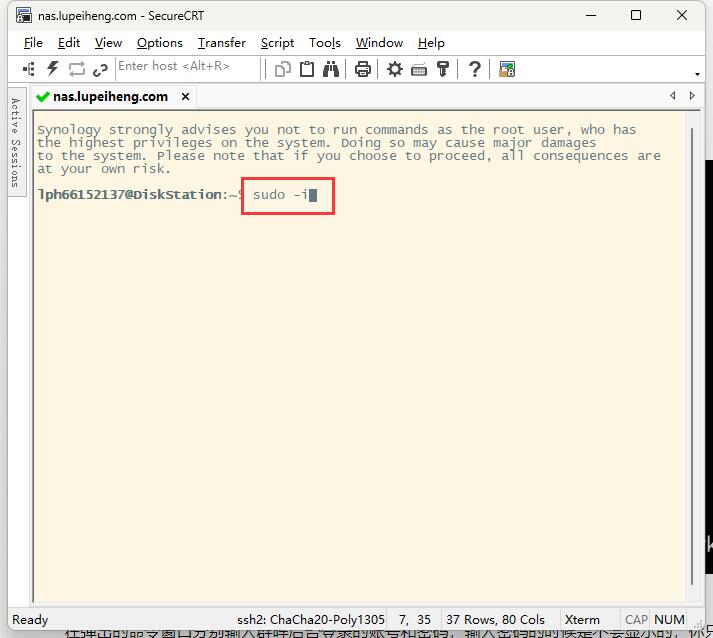Open the Window menu
The height and width of the screenshot is (638, 713).
coord(379,43)
